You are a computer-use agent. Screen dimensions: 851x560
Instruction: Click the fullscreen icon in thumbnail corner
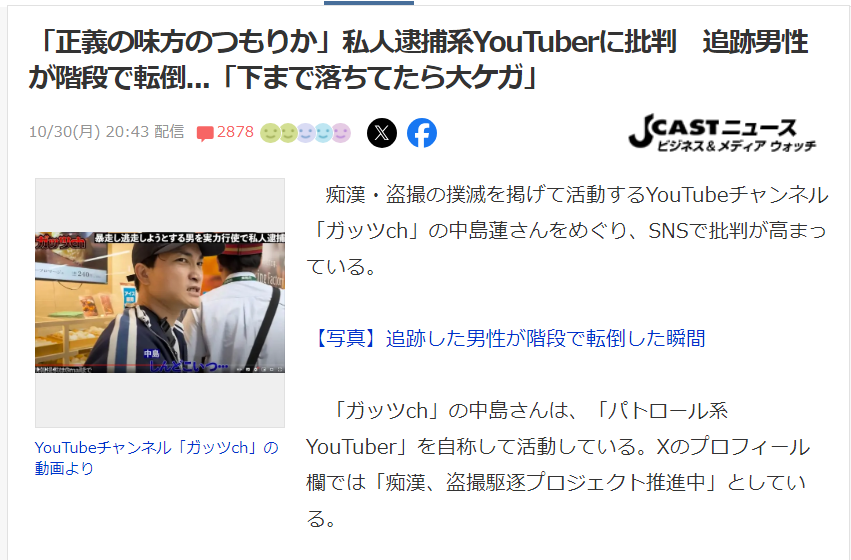tap(280, 369)
